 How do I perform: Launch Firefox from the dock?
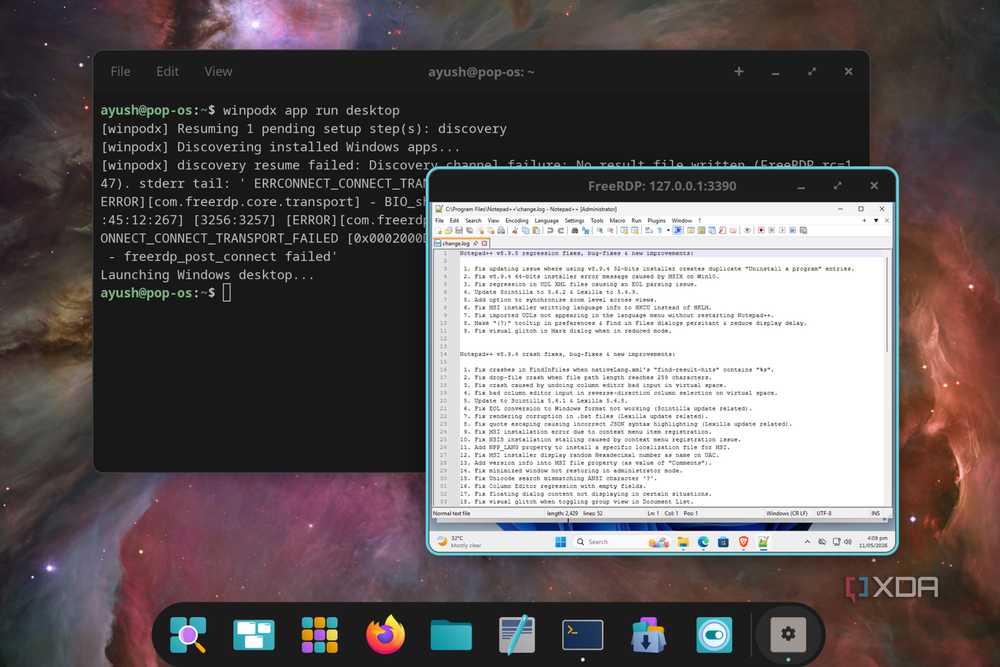[x=385, y=634]
